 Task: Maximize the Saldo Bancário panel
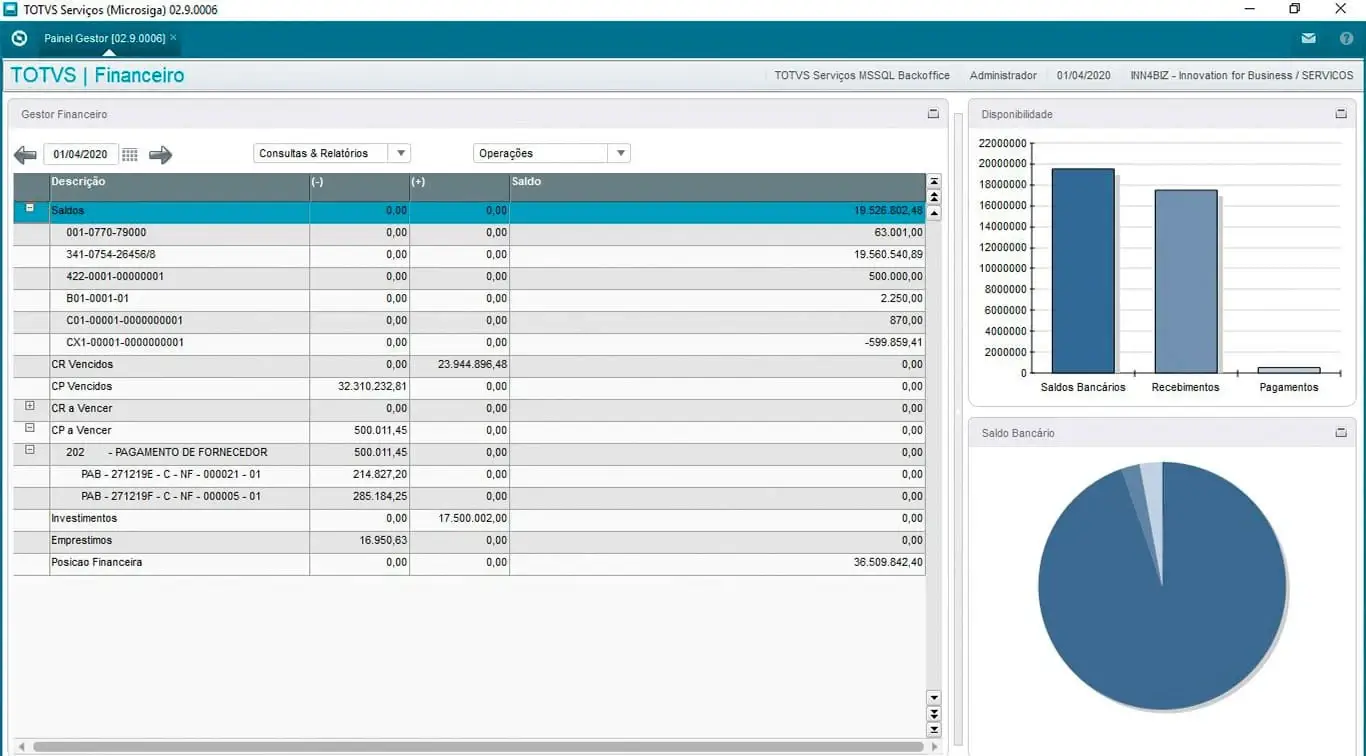[1341, 433]
